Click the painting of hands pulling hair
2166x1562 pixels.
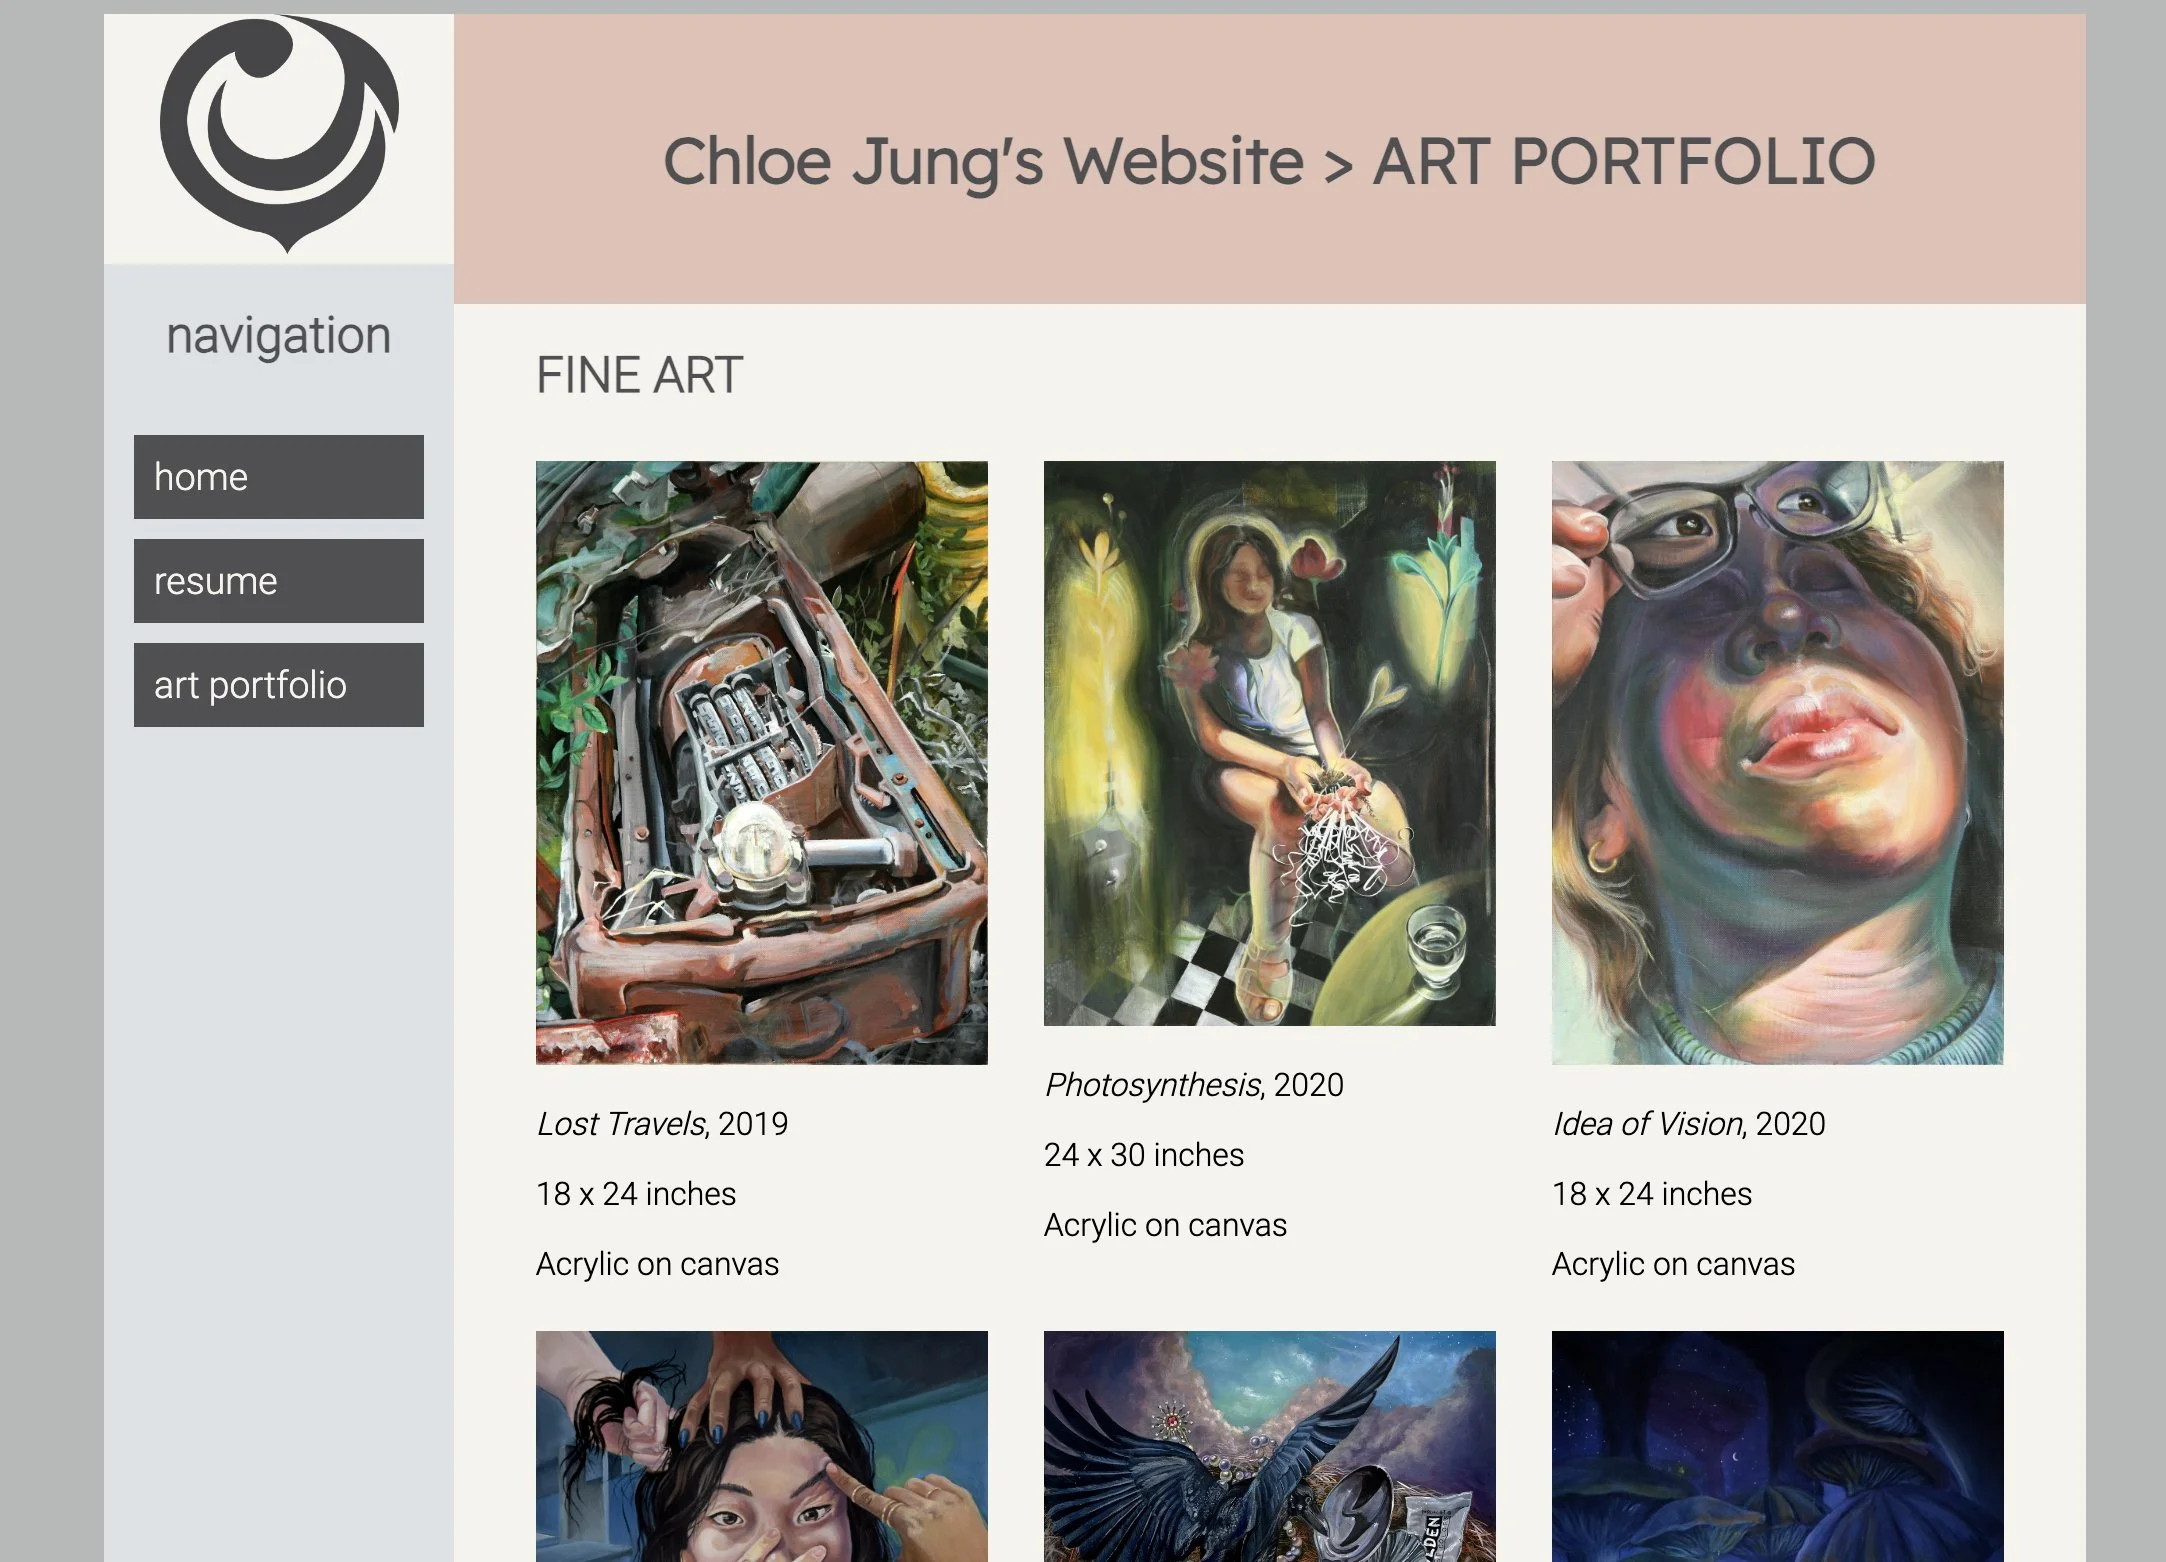tap(762, 1446)
